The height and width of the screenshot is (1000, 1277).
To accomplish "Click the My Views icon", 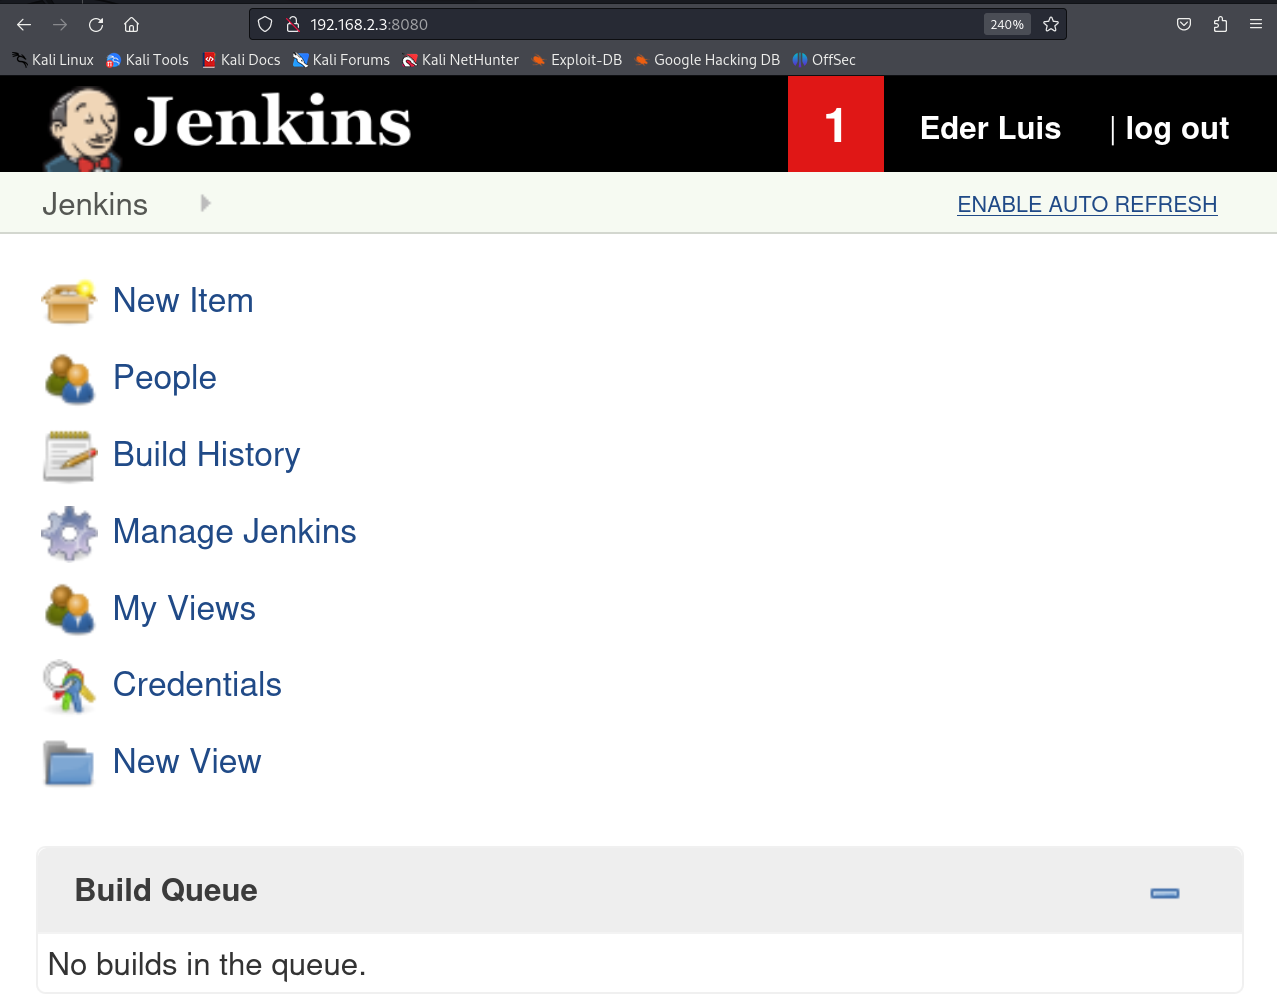I will 68,609.
